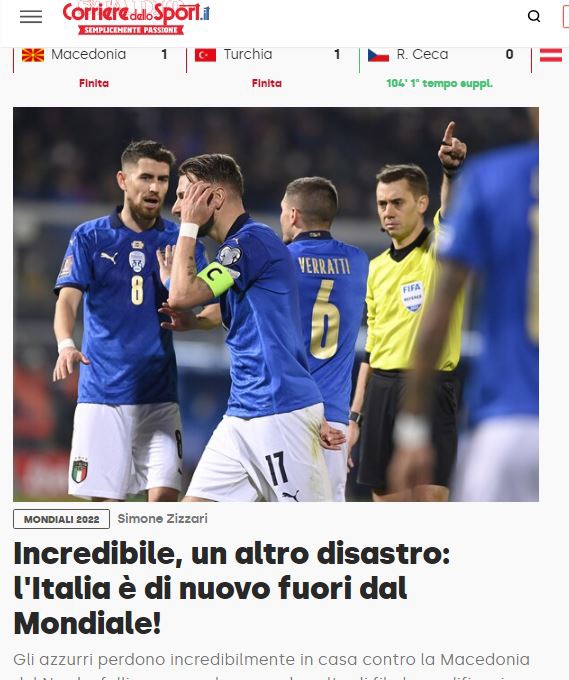
Task: Open the hamburger menu icon
Action: pos(31,17)
